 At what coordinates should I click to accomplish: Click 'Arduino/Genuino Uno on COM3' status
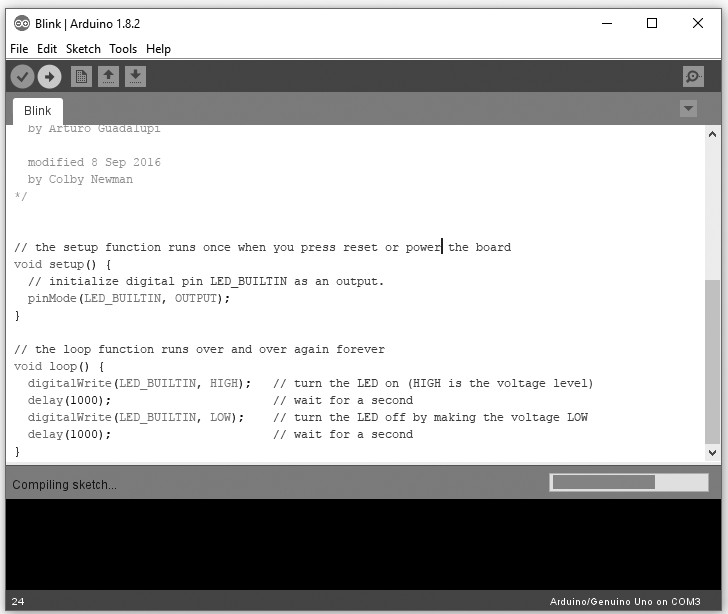625,602
